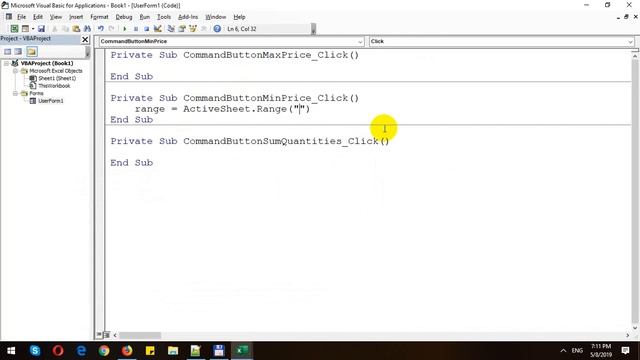Show hidden system tray icons chevron
This screenshot has width=640, height=360.
point(563,351)
